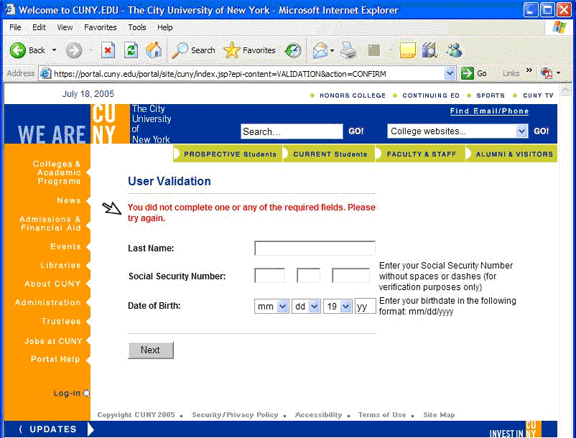Open the Continuing Ed link
This screenshot has height=438, width=576.
(431, 96)
